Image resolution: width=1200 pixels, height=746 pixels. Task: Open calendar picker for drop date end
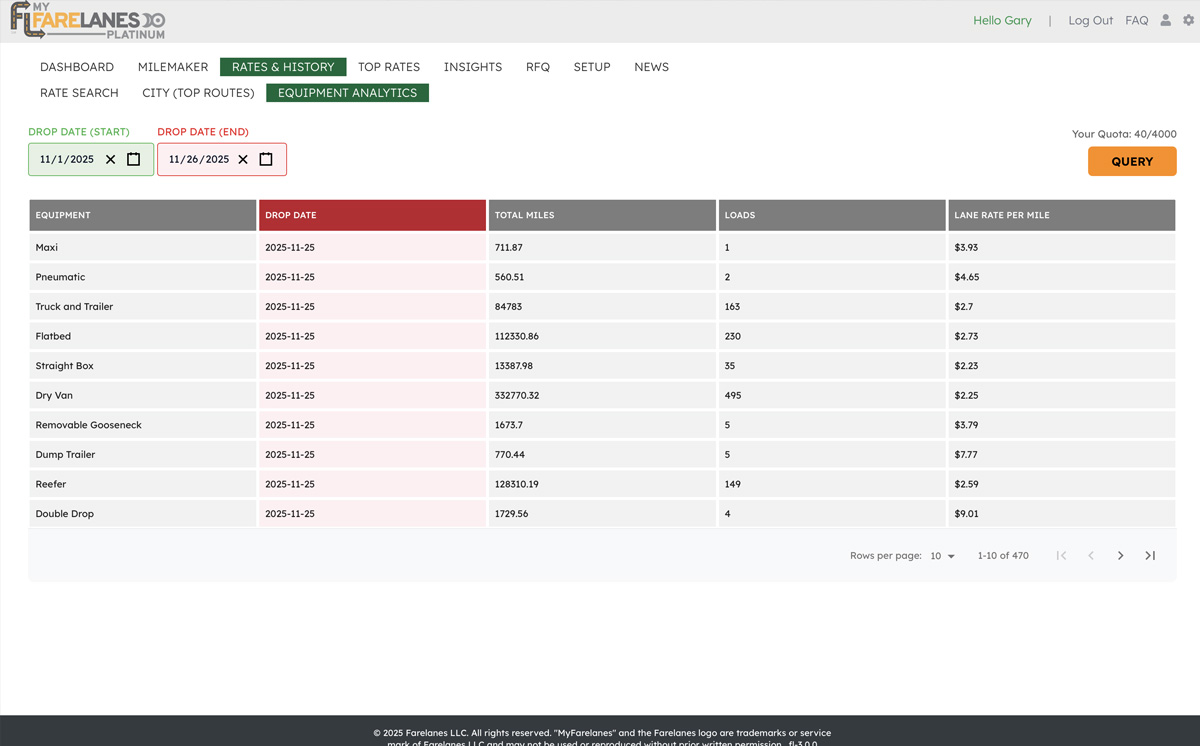click(x=266, y=160)
